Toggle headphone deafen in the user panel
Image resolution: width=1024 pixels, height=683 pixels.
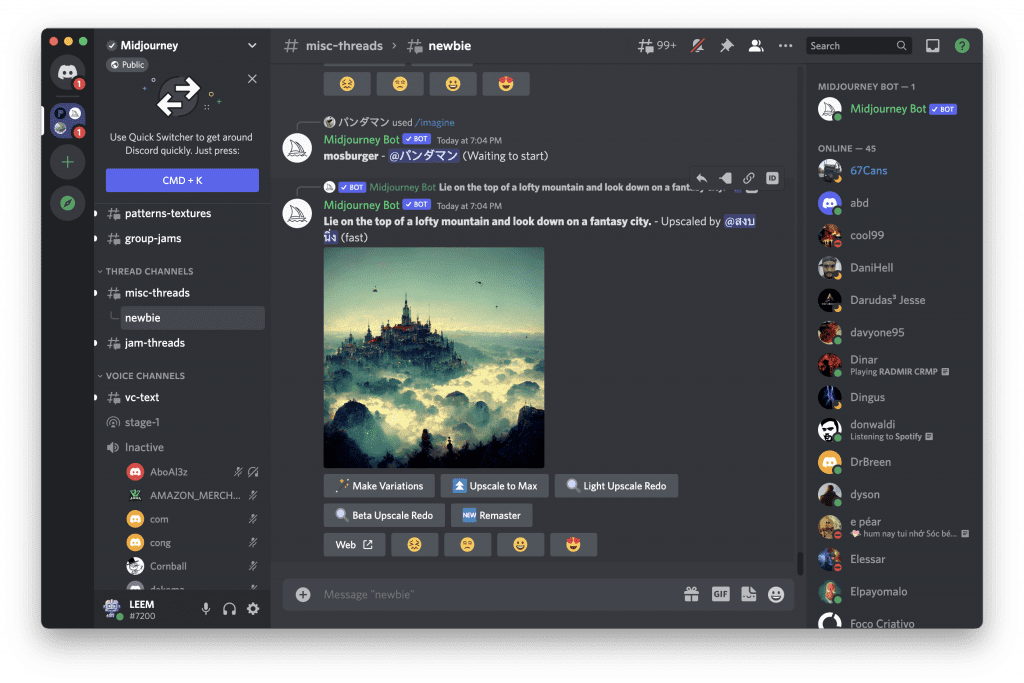[x=229, y=608]
